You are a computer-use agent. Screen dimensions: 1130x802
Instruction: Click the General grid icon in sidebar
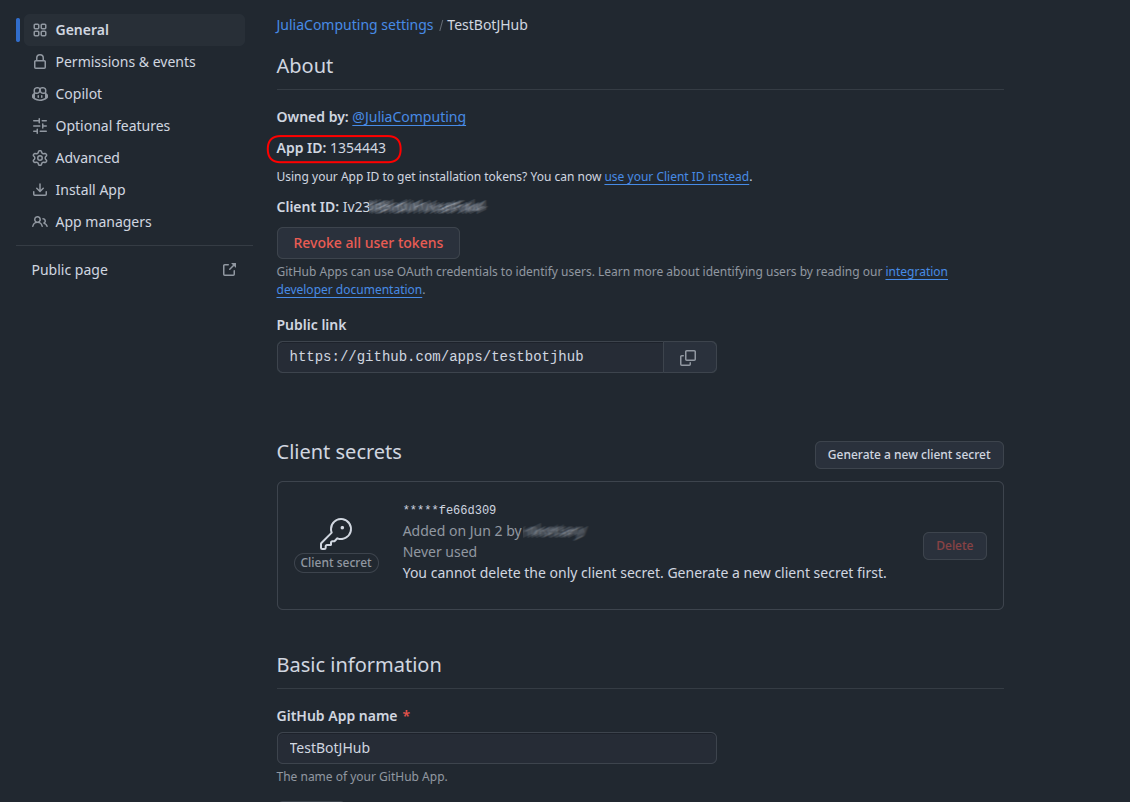click(x=40, y=30)
